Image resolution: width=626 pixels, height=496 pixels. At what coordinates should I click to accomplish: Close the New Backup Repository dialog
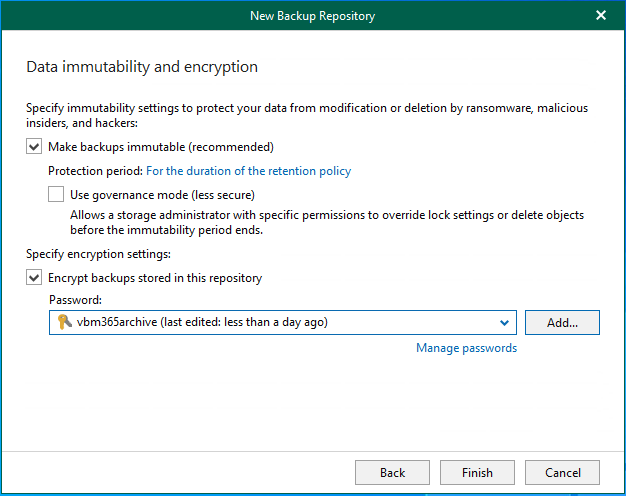tap(601, 15)
